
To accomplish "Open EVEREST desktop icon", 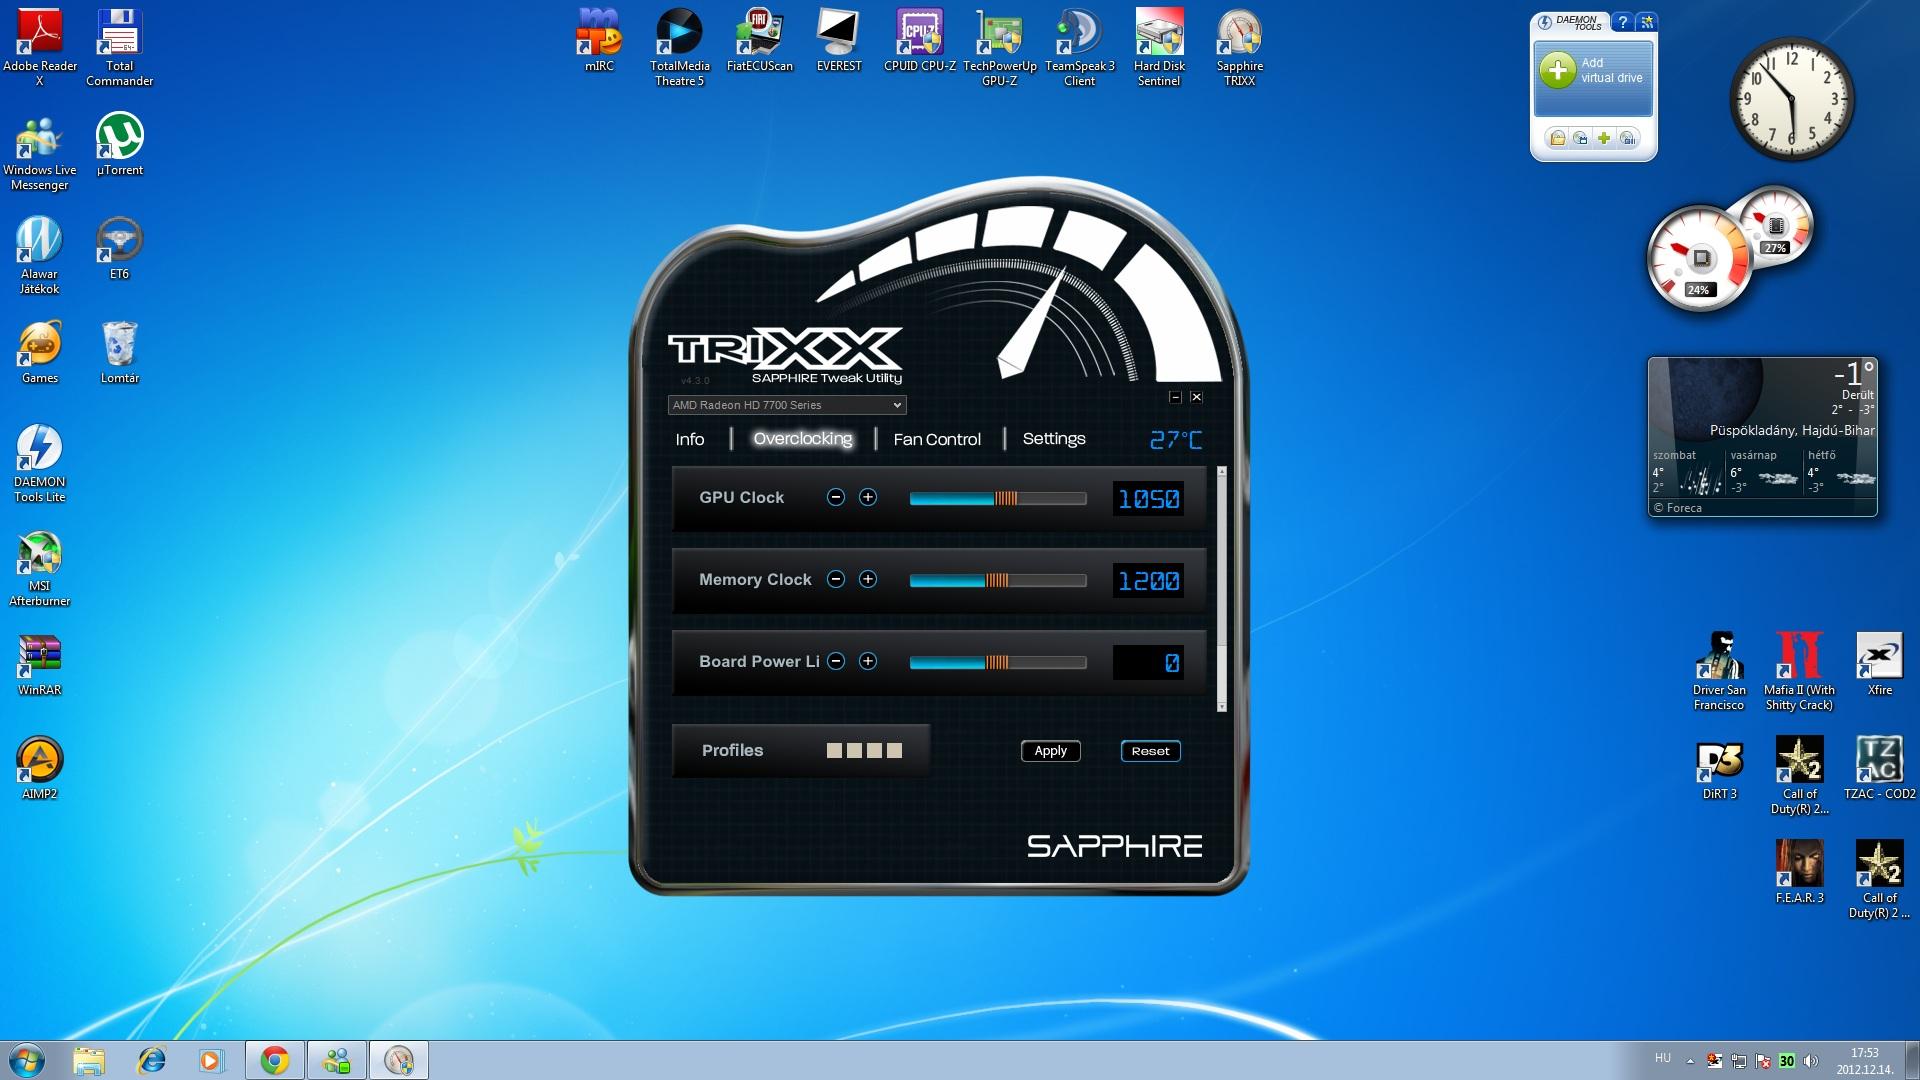I will [x=839, y=40].
